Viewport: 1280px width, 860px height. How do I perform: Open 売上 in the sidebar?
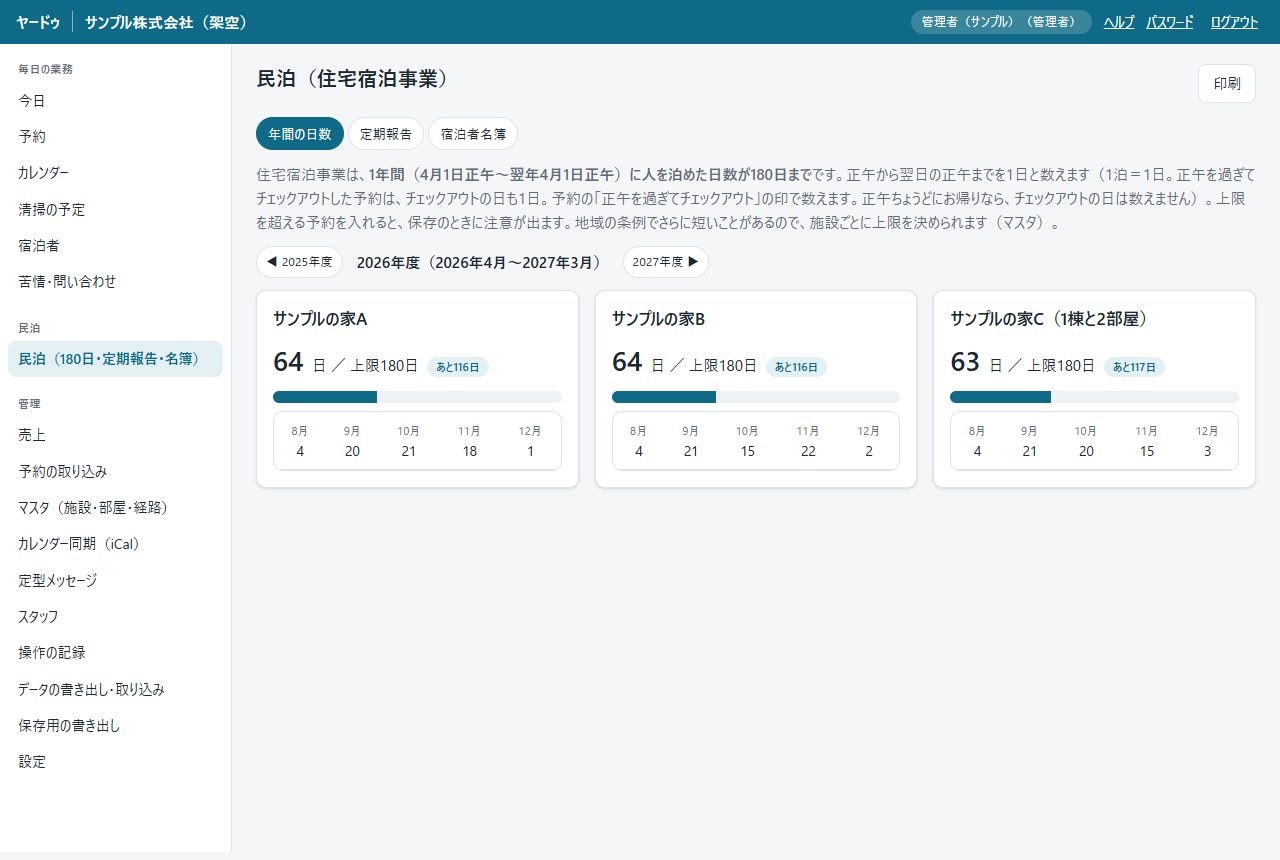pyautogui.click(x=115, y=435)
